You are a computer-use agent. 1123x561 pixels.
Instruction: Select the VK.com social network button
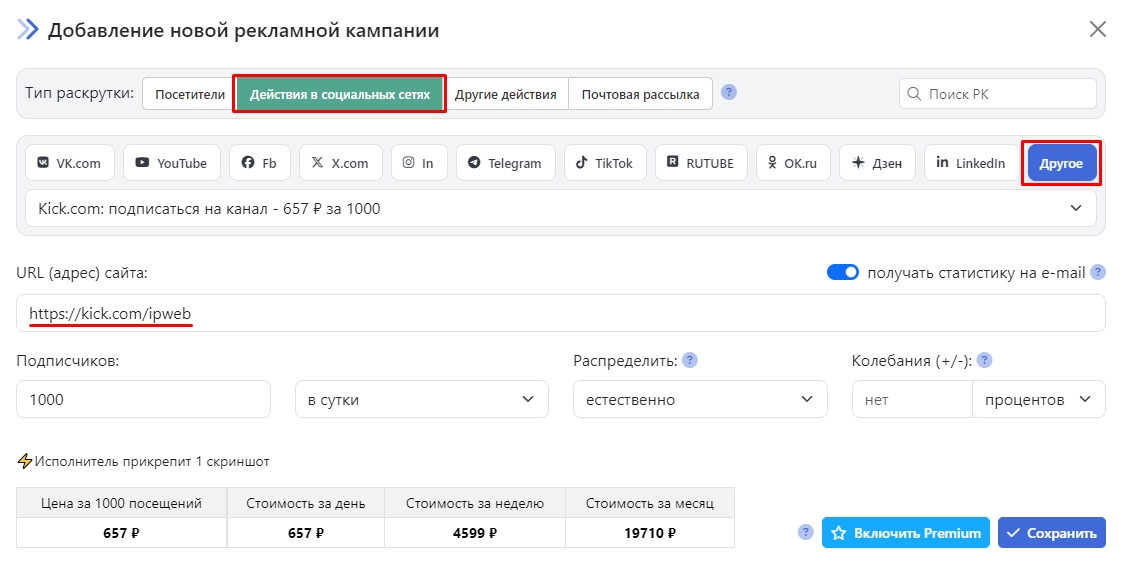pos(70,163)
